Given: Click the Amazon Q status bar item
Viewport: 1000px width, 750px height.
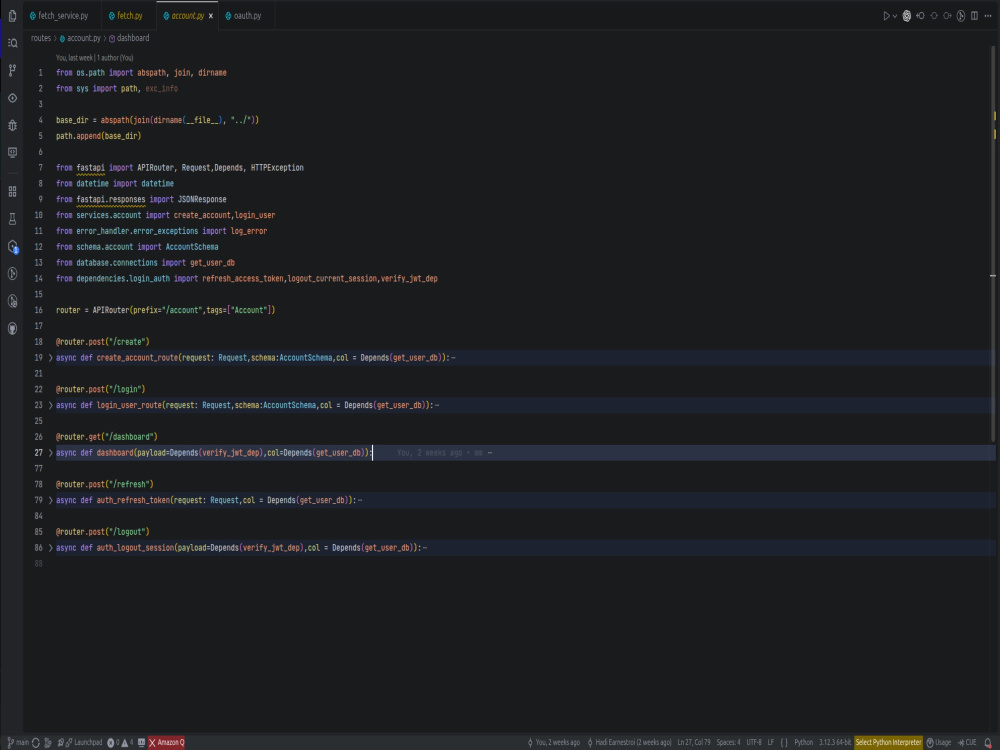Looking at the screenshot, I should (x=166, y=742).
